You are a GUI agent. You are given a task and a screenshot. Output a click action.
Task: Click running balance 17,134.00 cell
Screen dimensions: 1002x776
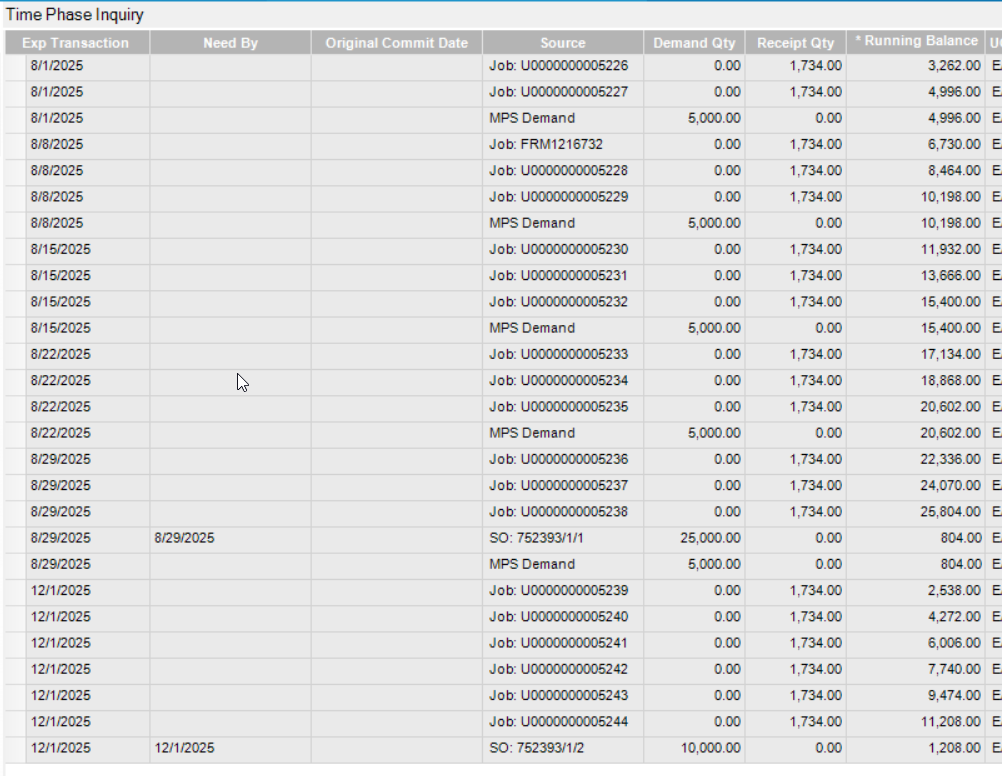point(916,354)
